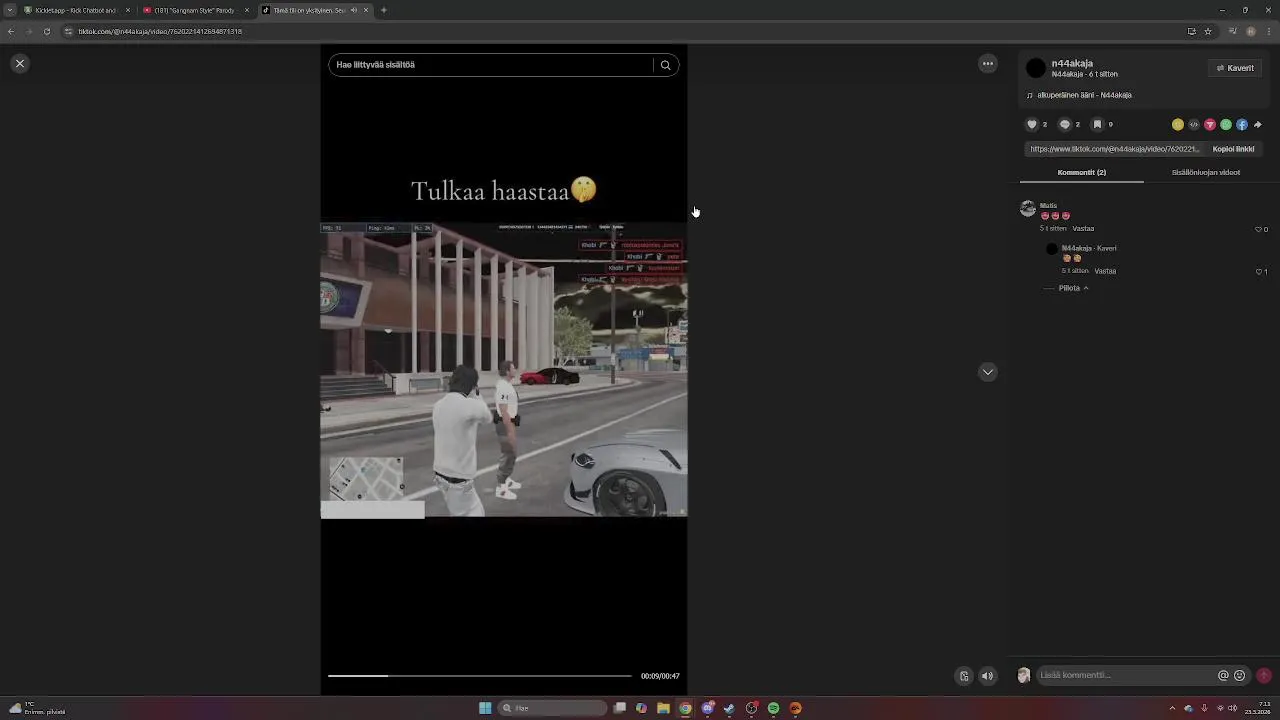Open the weather widget on taskbar
This screenshot has height=720, width=1280.
pyautogui.click(x=36, y=708)
